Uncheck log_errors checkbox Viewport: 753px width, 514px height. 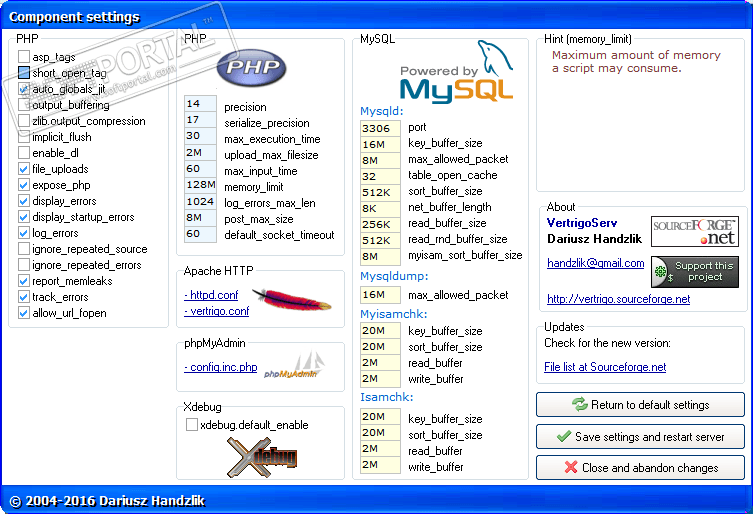click(x=24, y=233)
